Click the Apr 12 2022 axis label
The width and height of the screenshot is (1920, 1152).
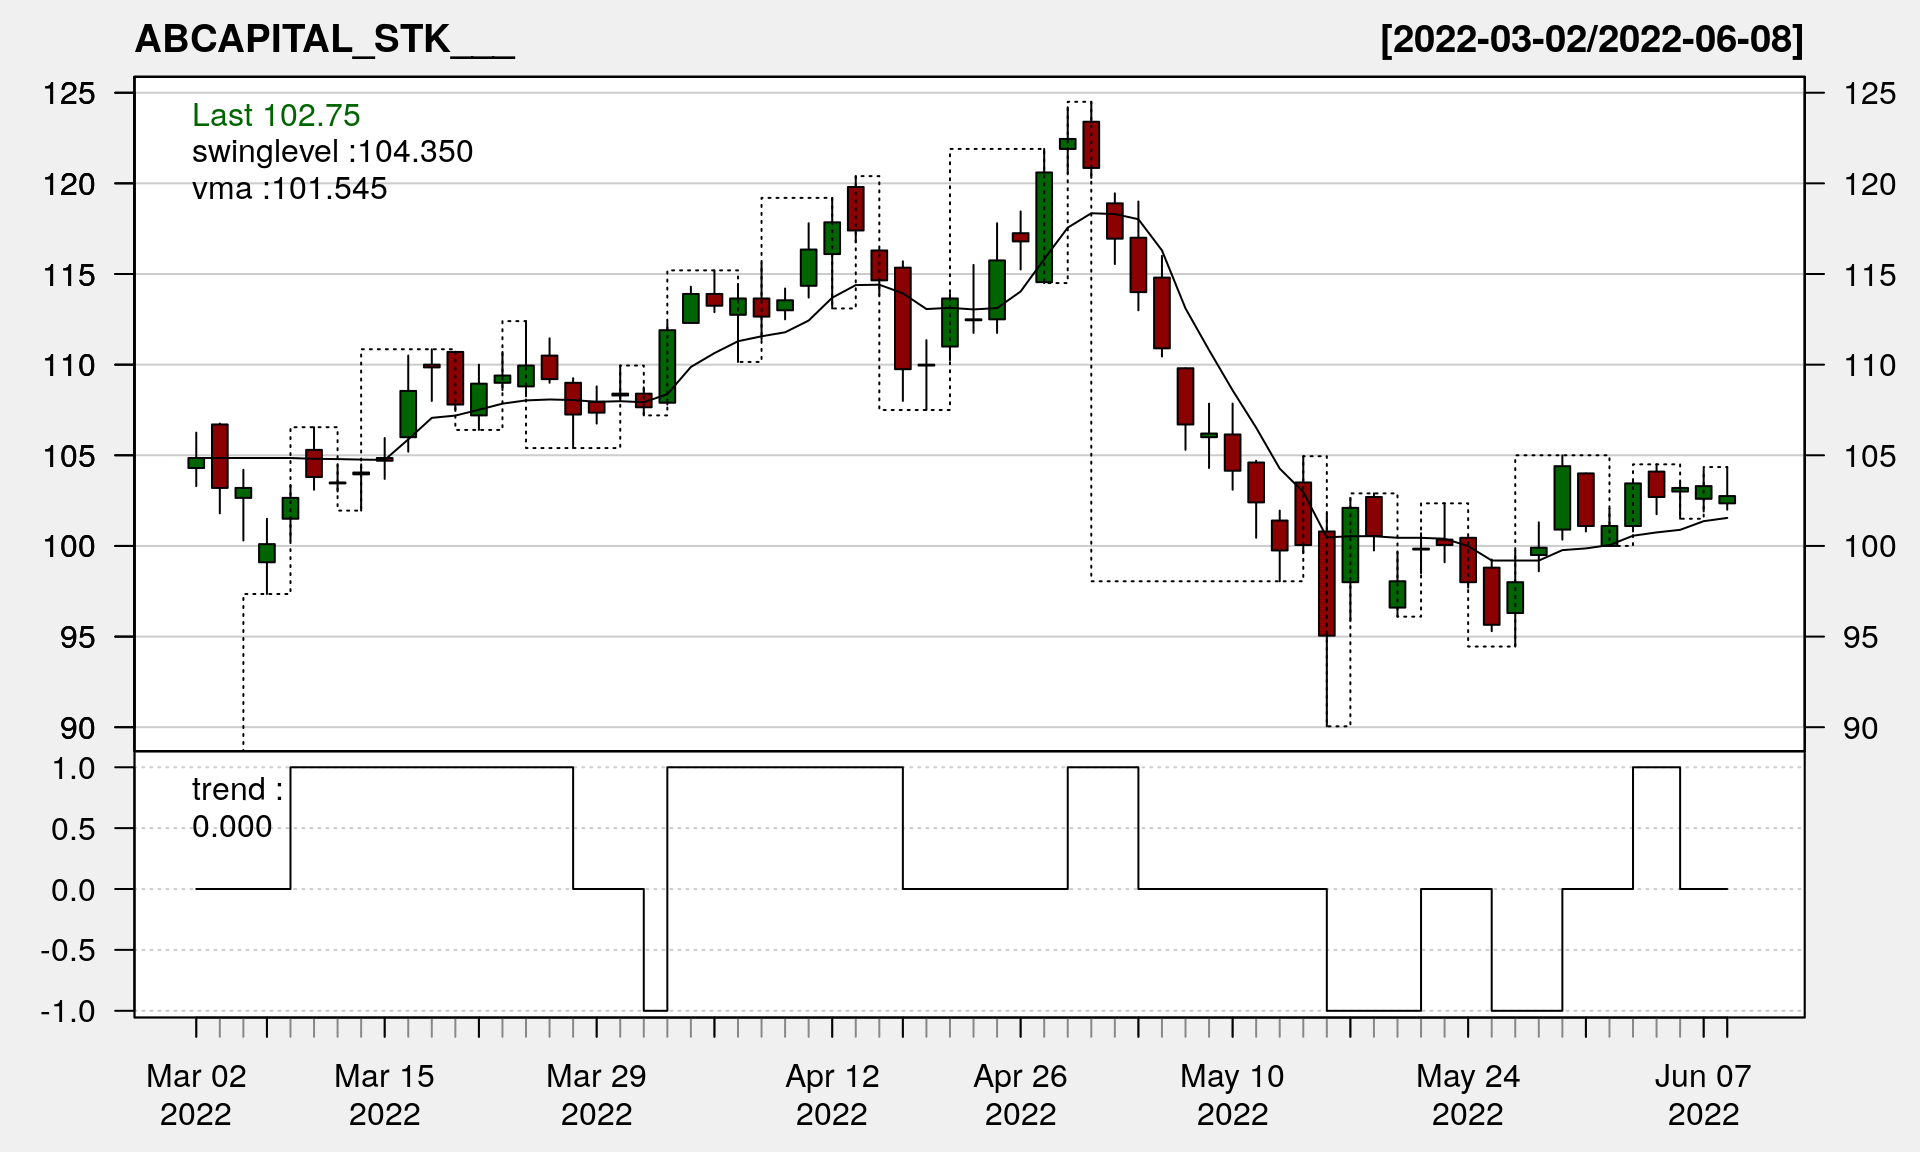click(x=832, y=1094)
